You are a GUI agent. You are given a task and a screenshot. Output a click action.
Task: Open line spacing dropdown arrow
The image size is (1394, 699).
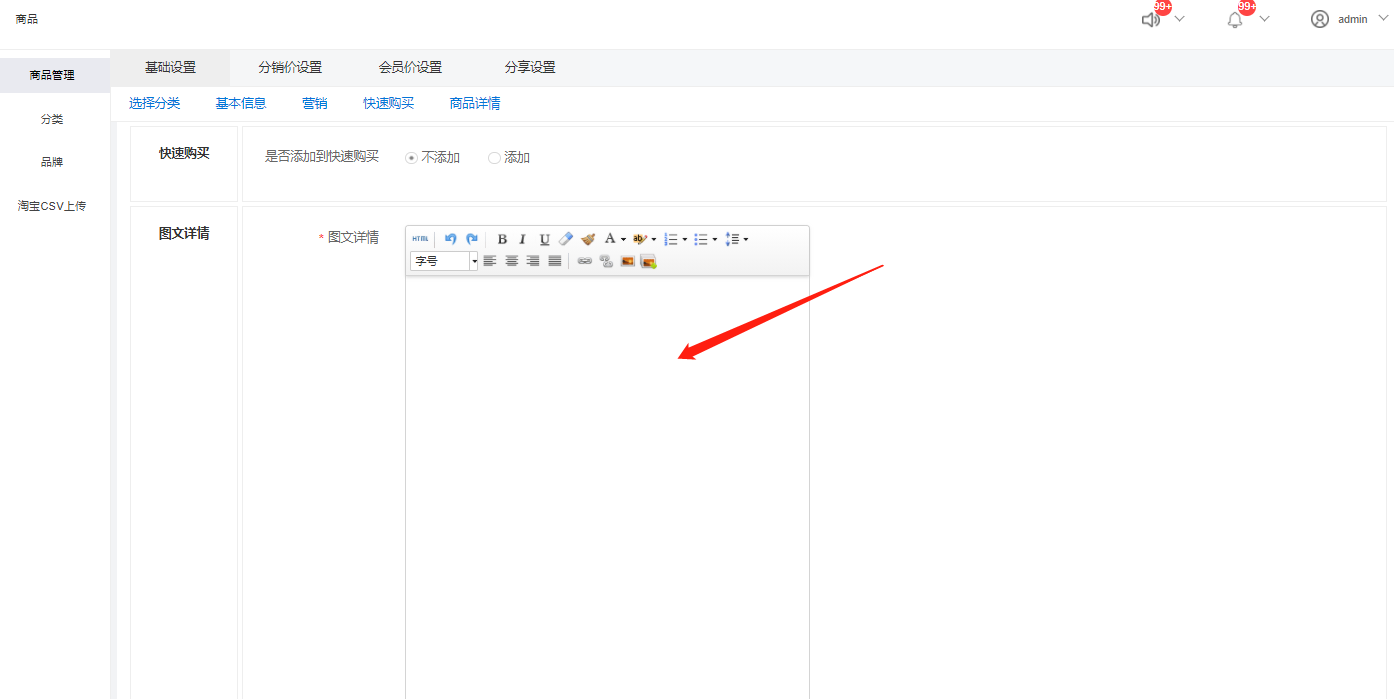point(746,239)
